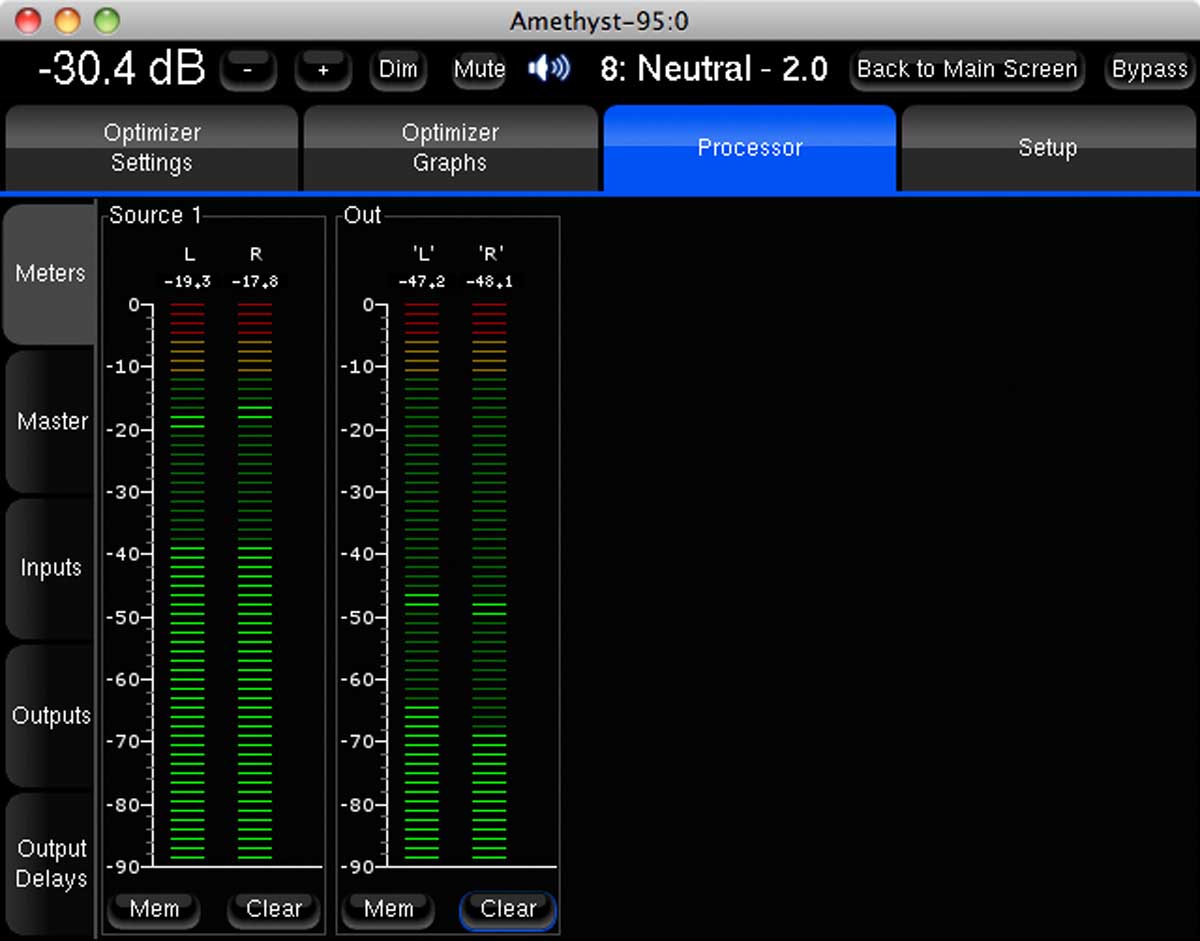
Task: Go to the Inputs sidebar section
Action: [50, 568]
